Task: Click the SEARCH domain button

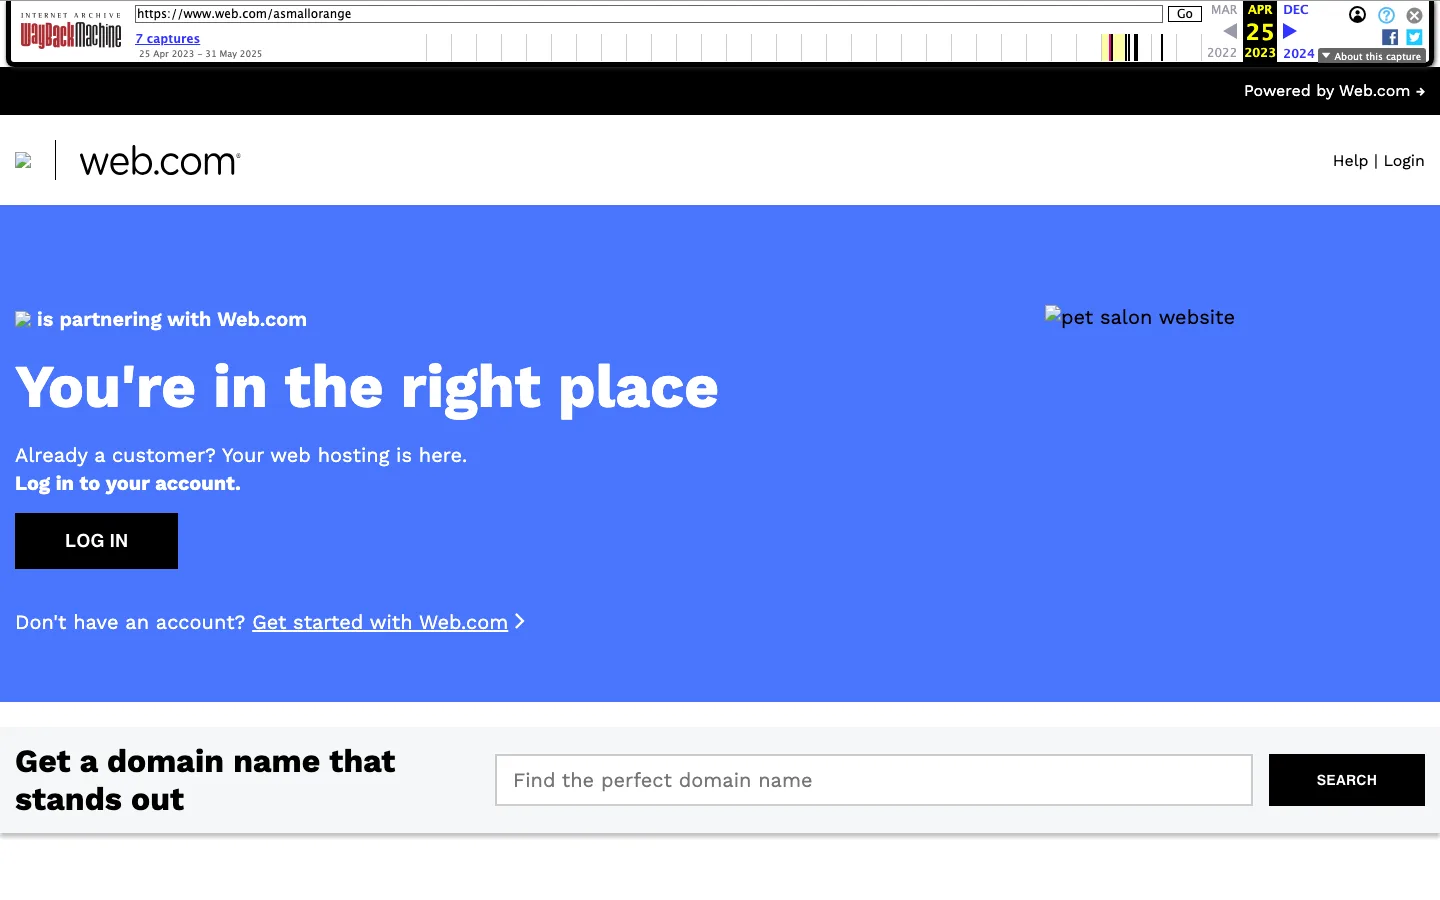Action: (1347, 780)
